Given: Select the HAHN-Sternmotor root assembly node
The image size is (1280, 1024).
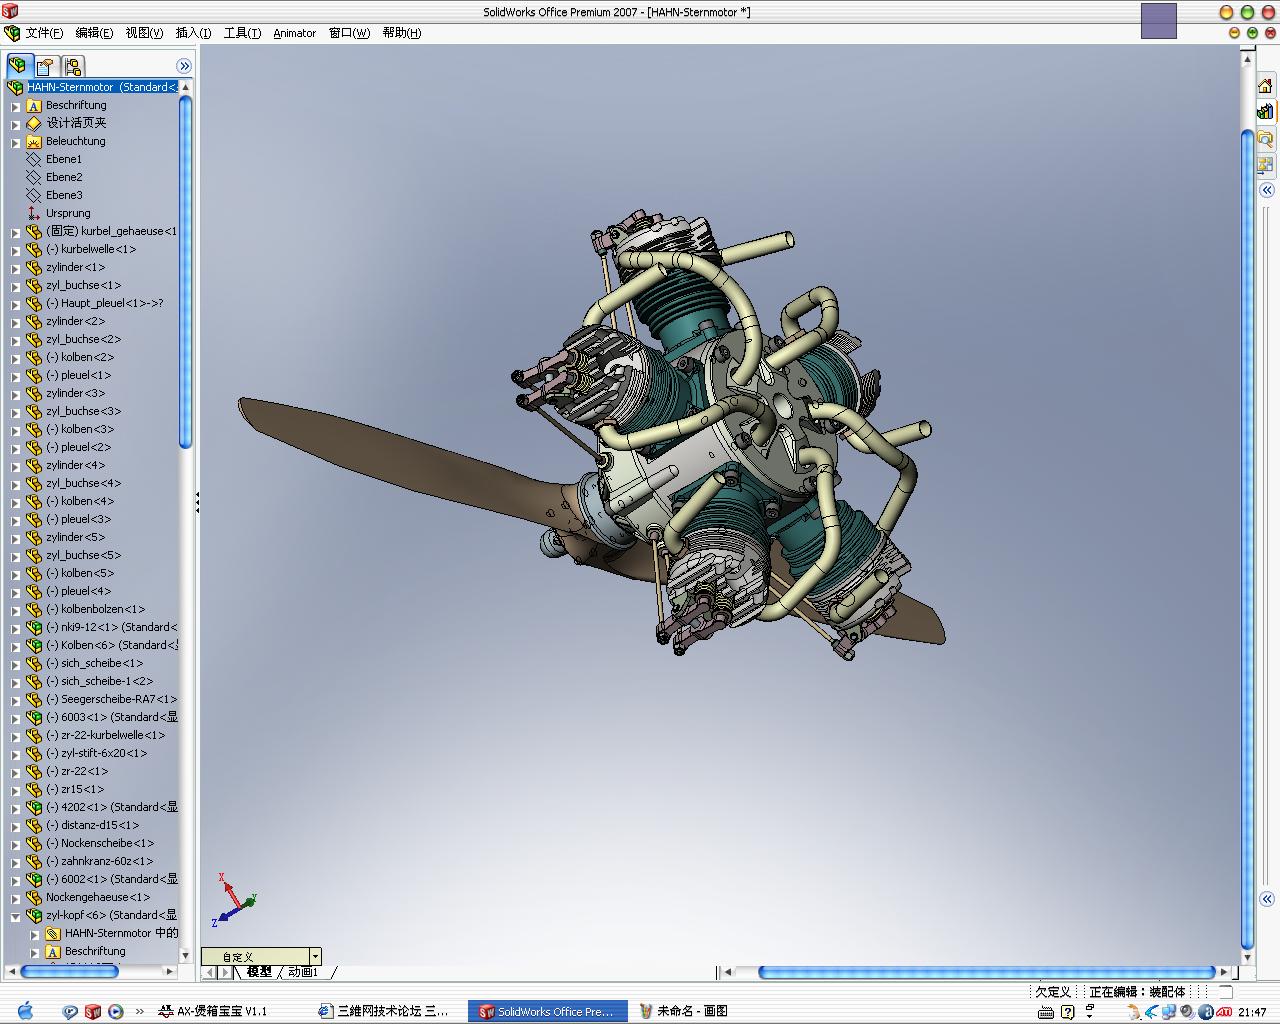Looking at the screenshot, I should click(102, 87).
